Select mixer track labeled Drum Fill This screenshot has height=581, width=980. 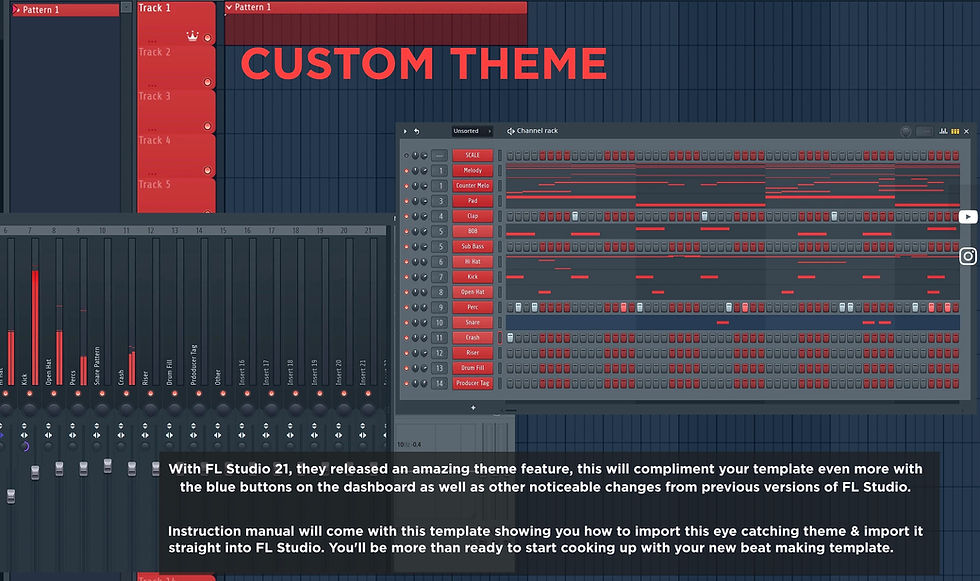click(169, 372)
